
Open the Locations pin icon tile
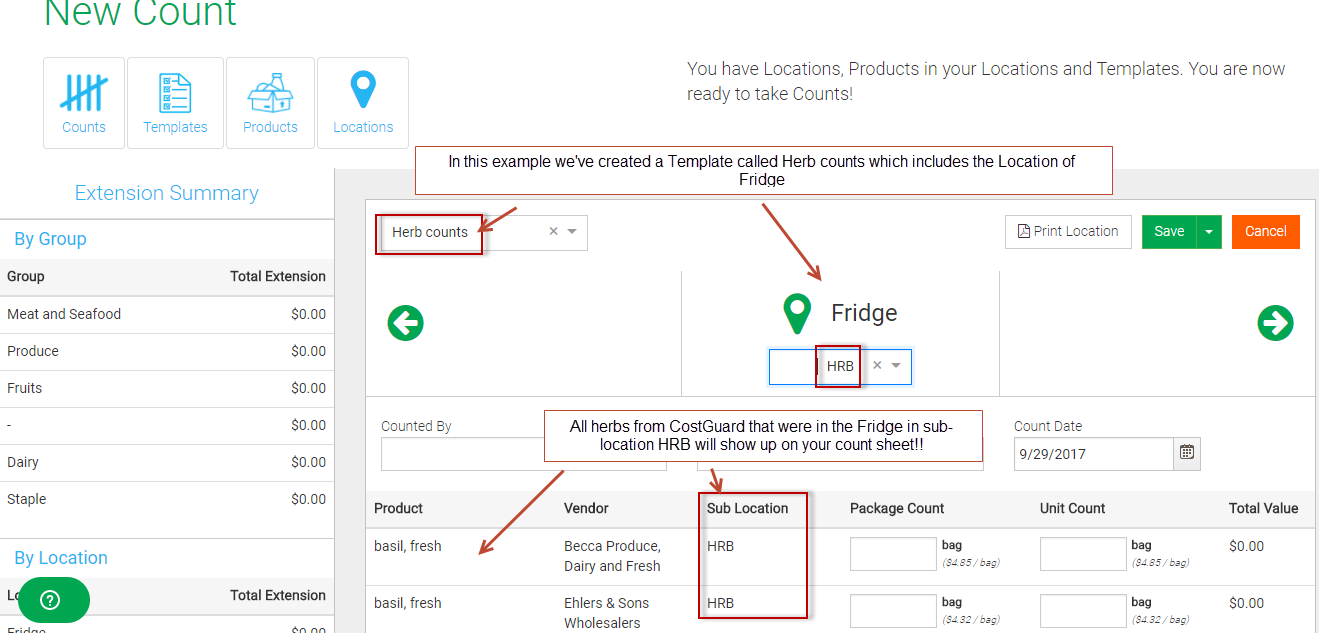[363, 103]
